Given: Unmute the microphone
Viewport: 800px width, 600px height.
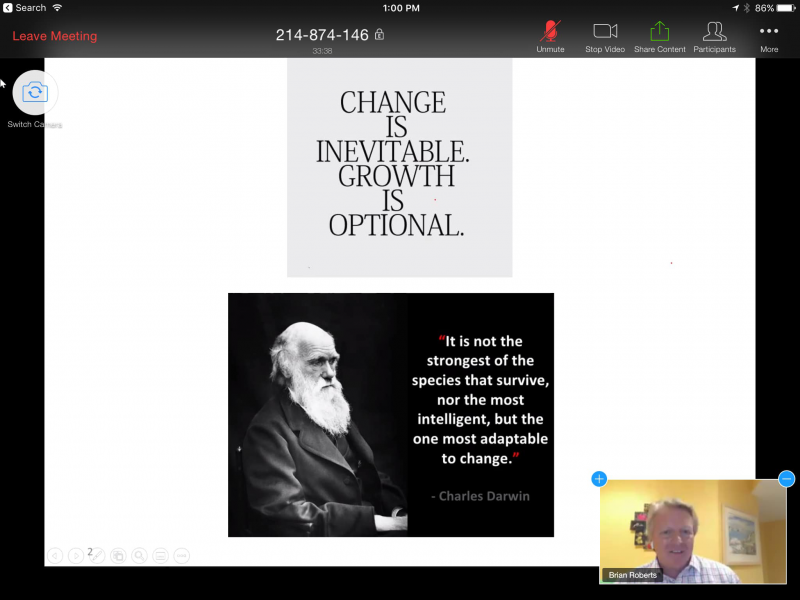Looking at the screenshot, I should [x=550, y=37].
